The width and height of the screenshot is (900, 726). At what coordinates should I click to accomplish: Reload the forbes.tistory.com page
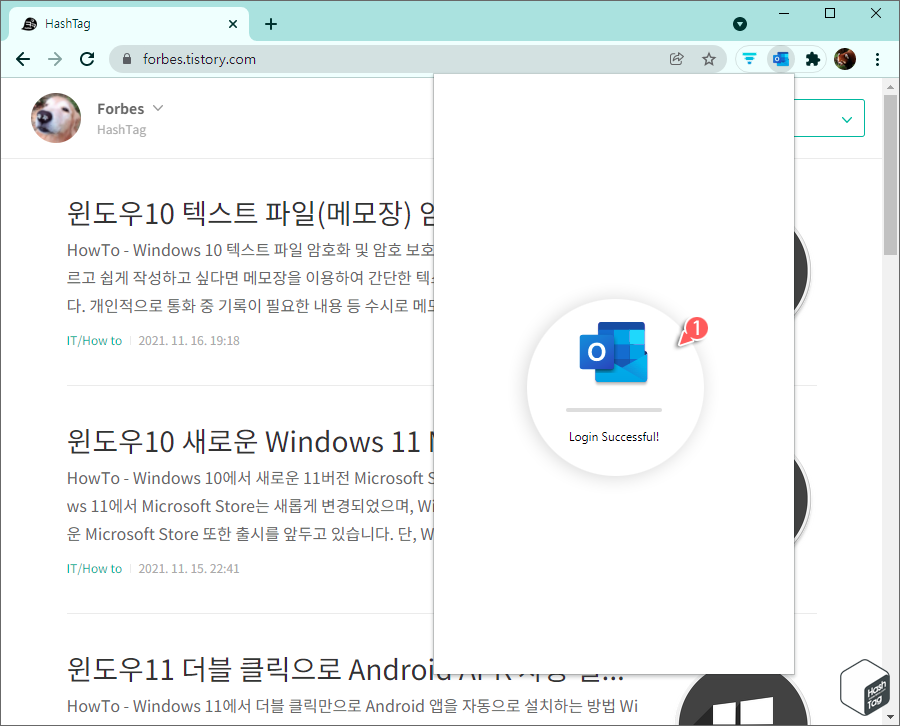coord(87,59)
